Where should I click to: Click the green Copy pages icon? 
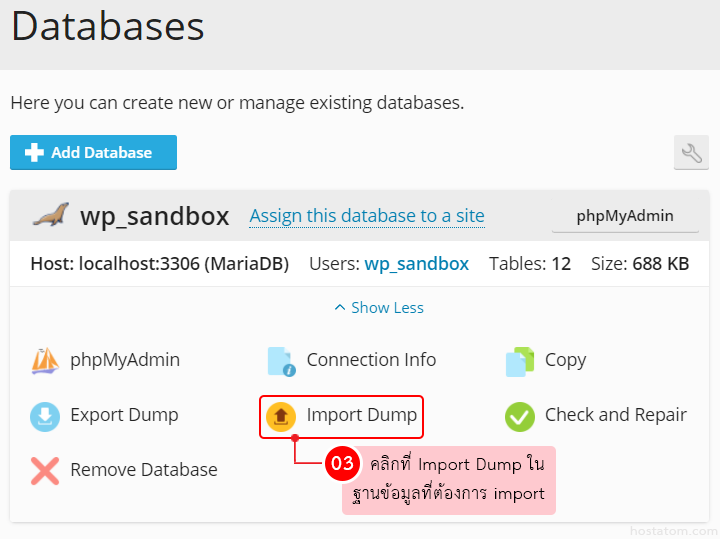520,361
